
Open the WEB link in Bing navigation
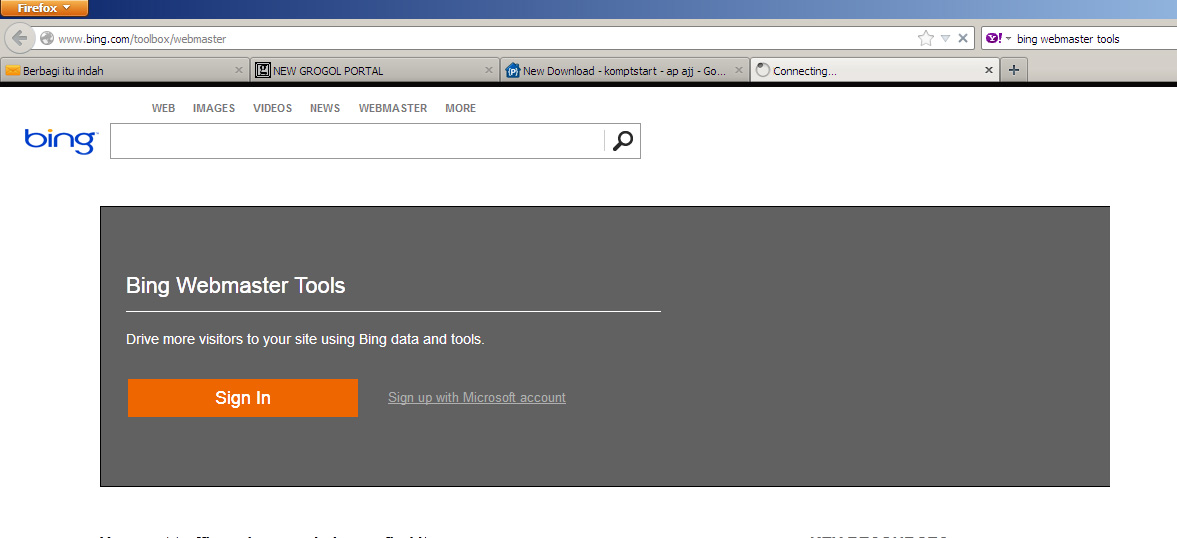click(x=164, y=108)
